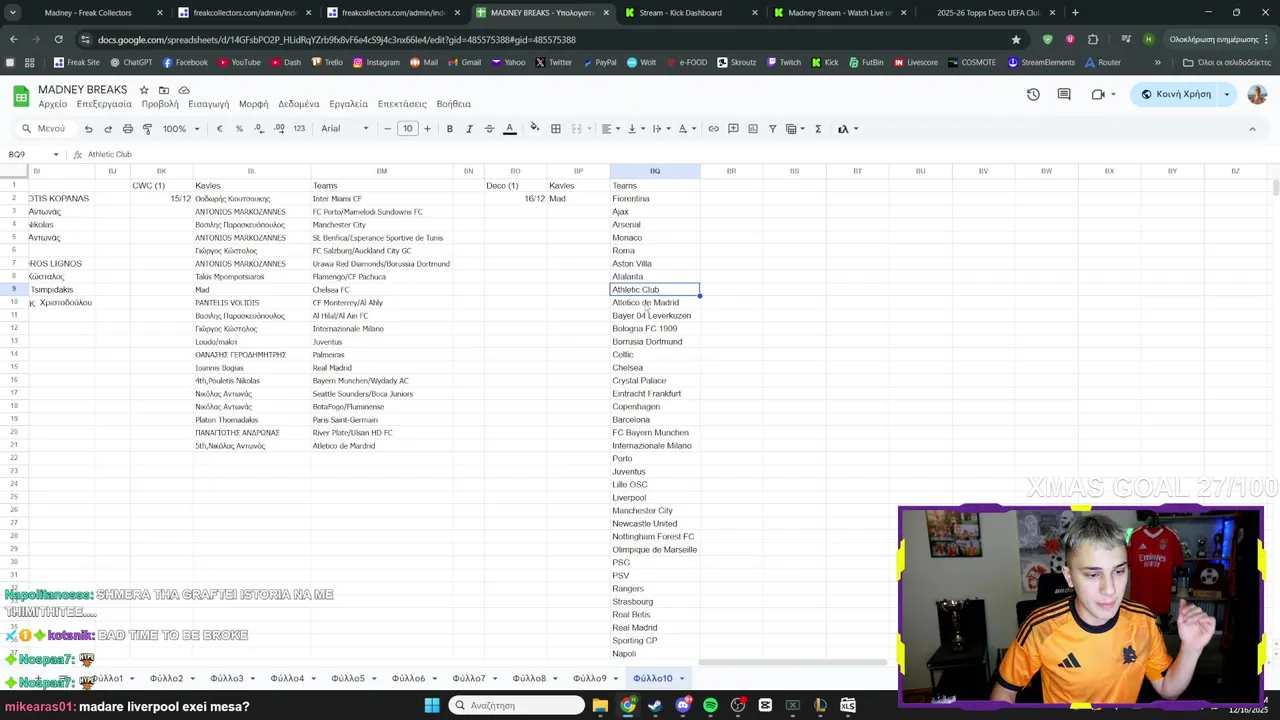The image size is (1280, 720).
Task: Undo the last action in Sheets toolbar
Action: pyautogui.click(x=88, y=129)
